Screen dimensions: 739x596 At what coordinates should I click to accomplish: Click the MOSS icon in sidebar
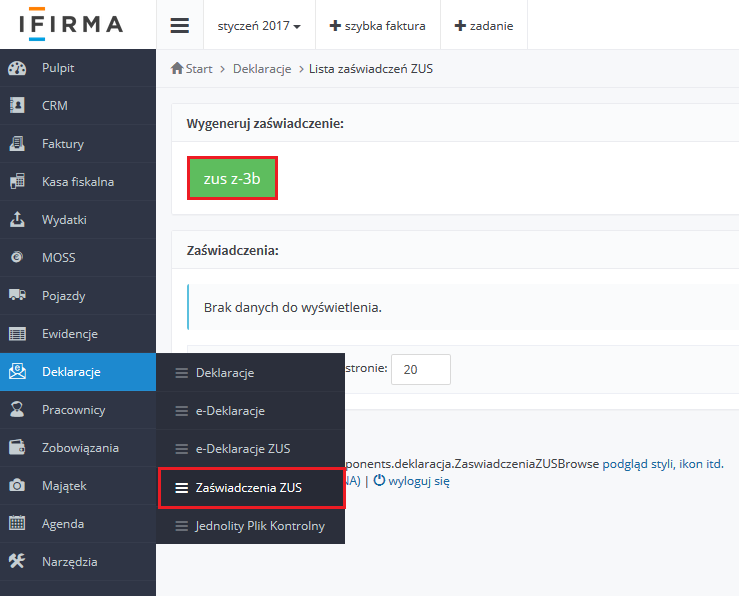17,257
